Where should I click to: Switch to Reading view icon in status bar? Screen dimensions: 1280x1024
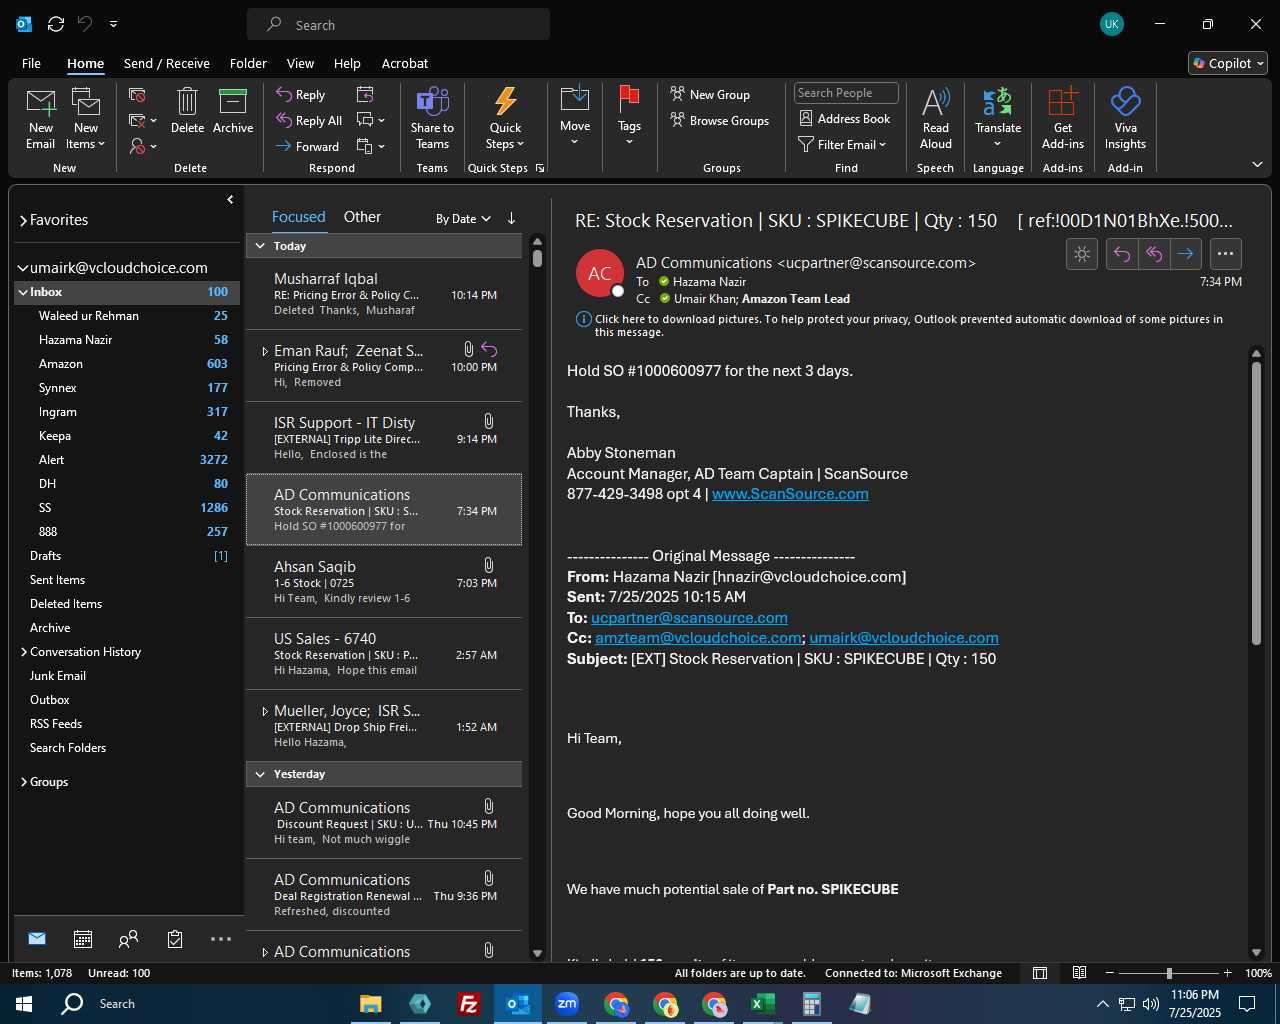1080,973
